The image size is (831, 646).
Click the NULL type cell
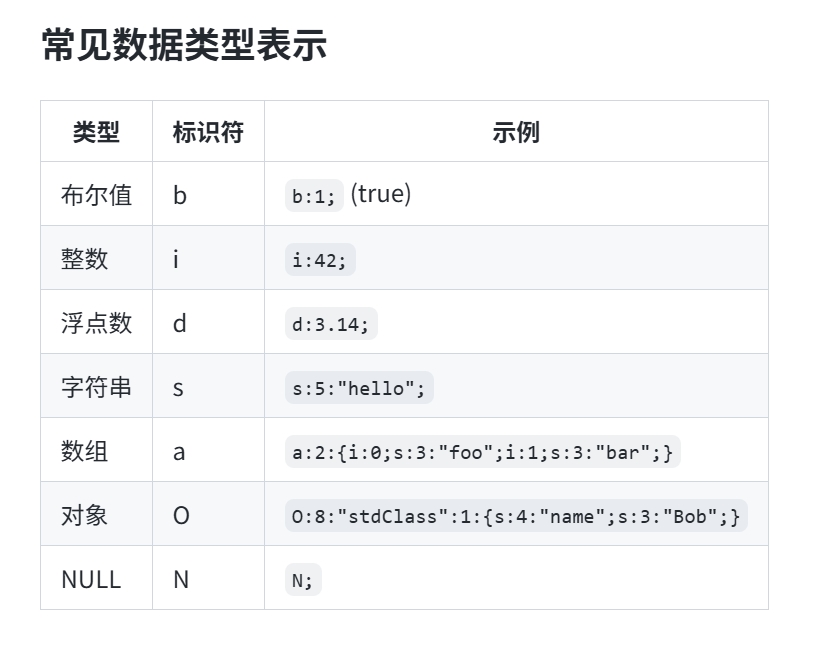[x=91, y=579]
